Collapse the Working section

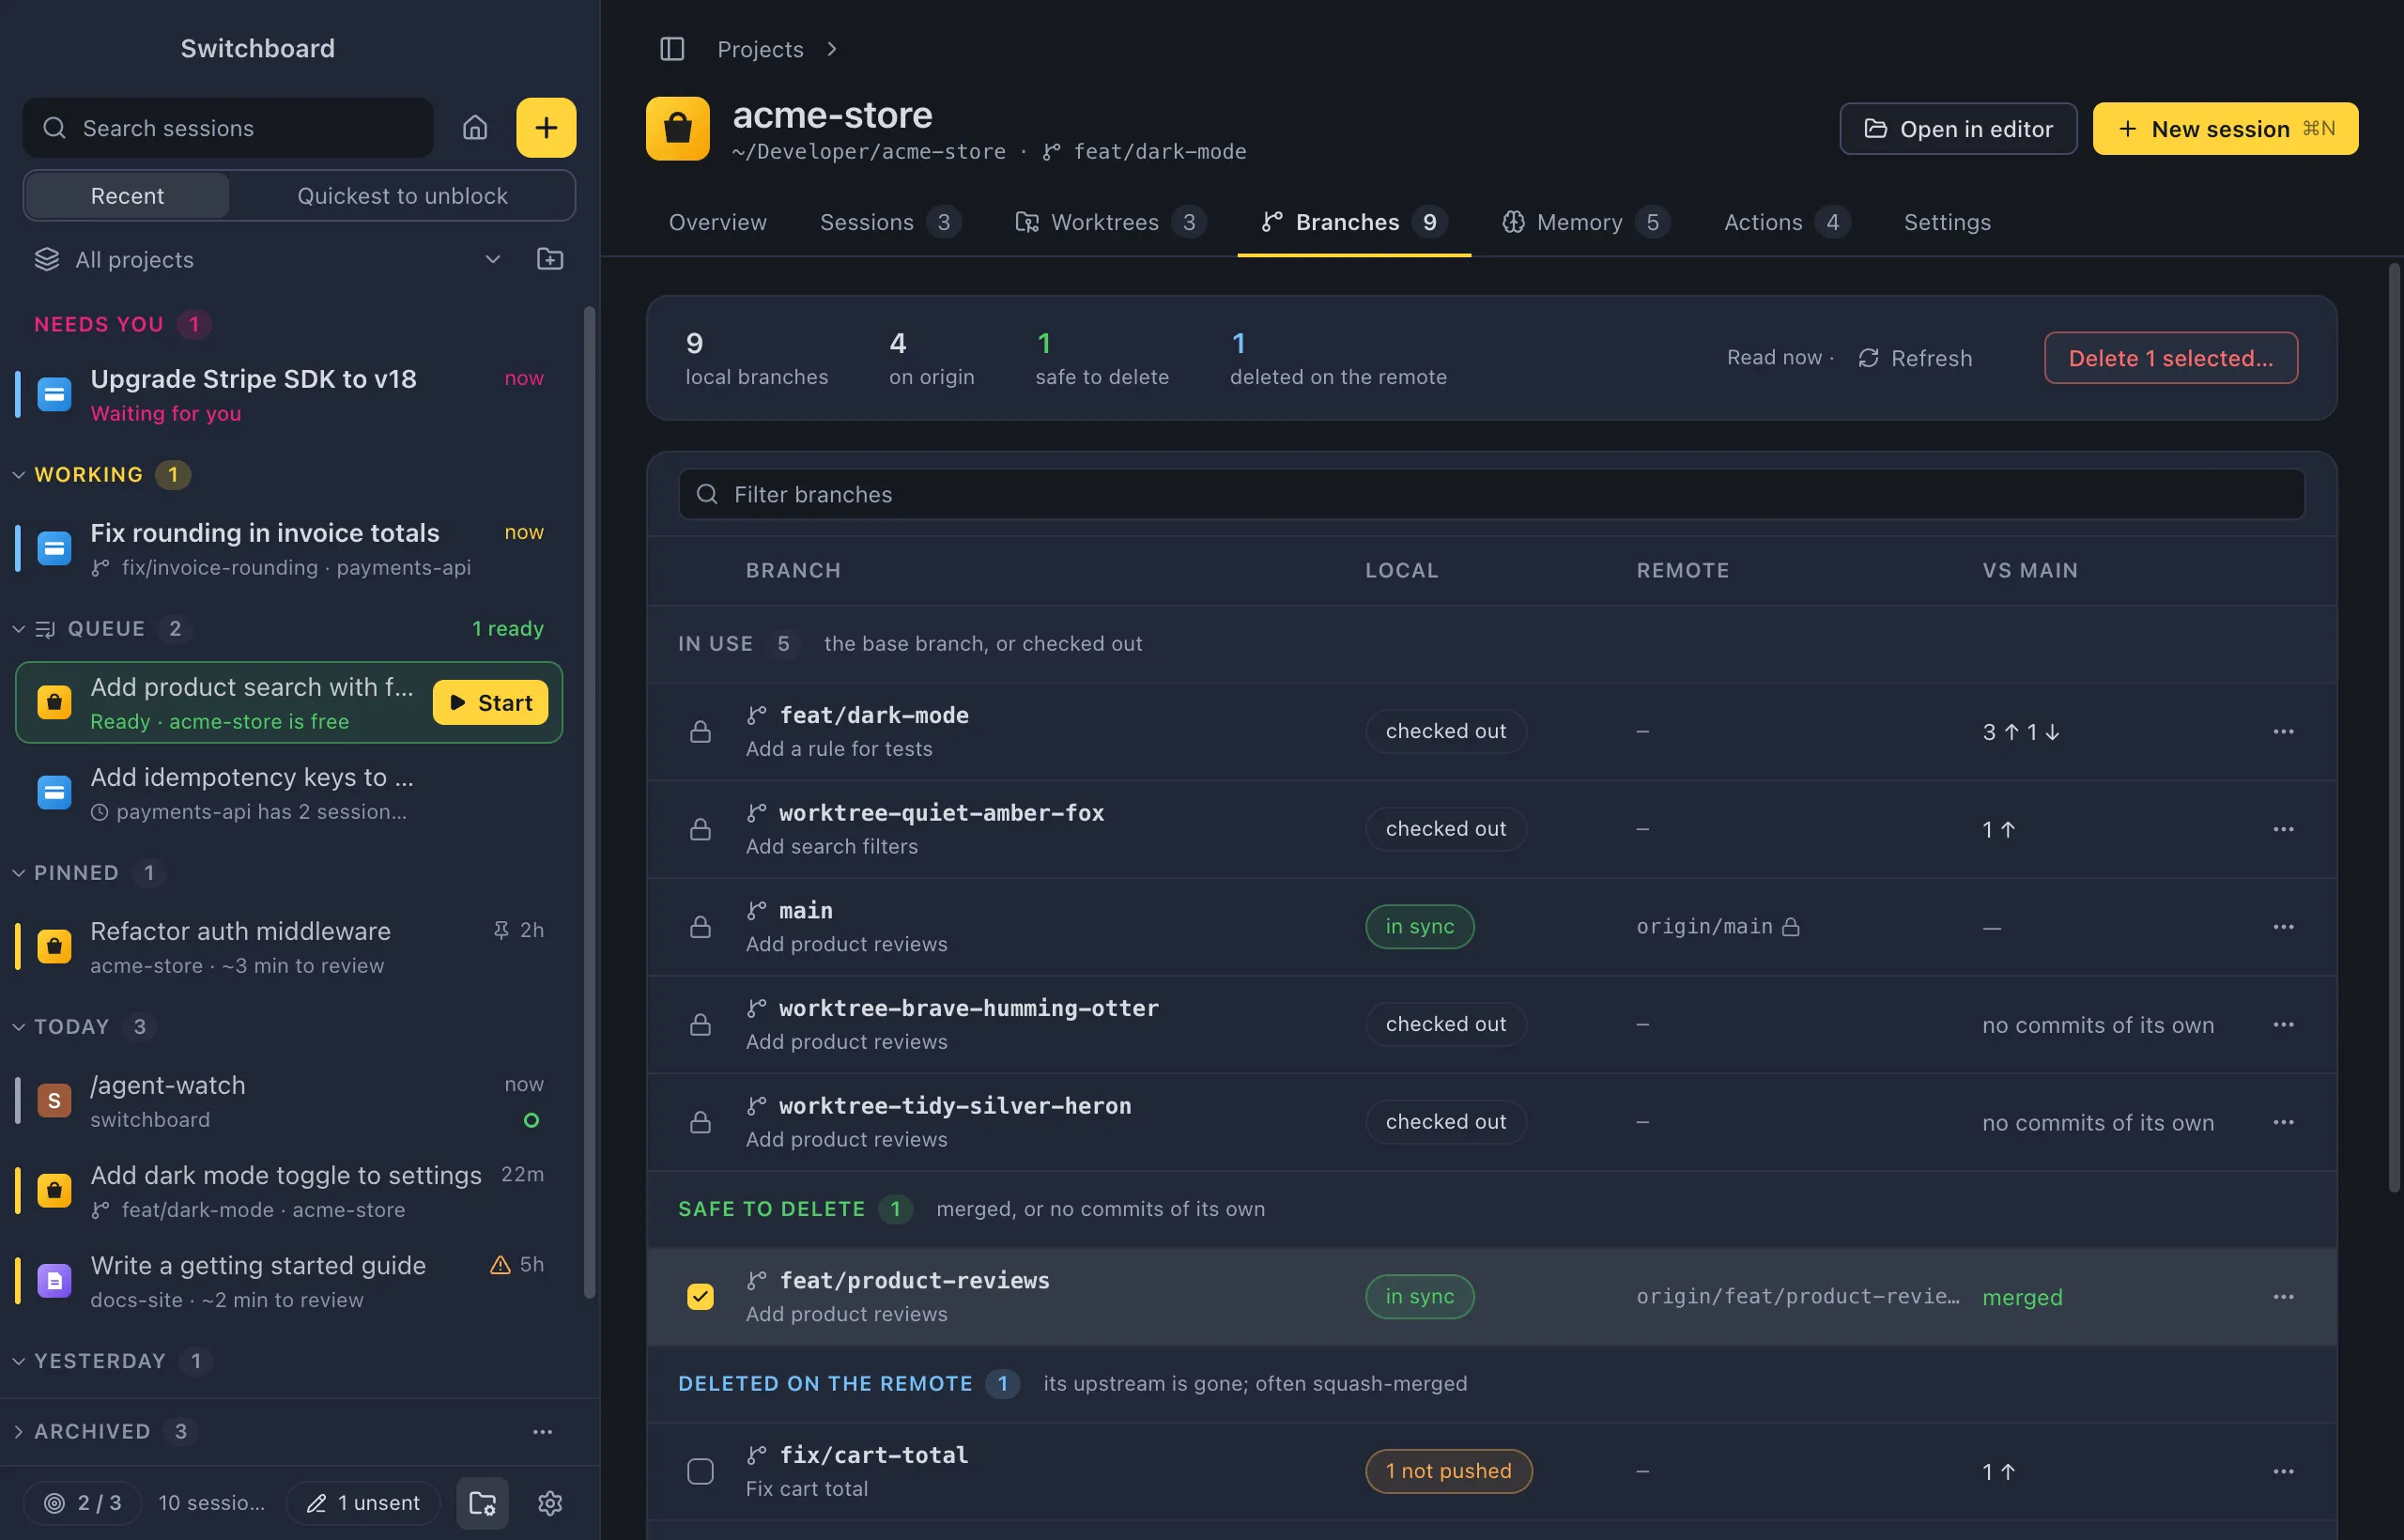click(x=18, y=475)
